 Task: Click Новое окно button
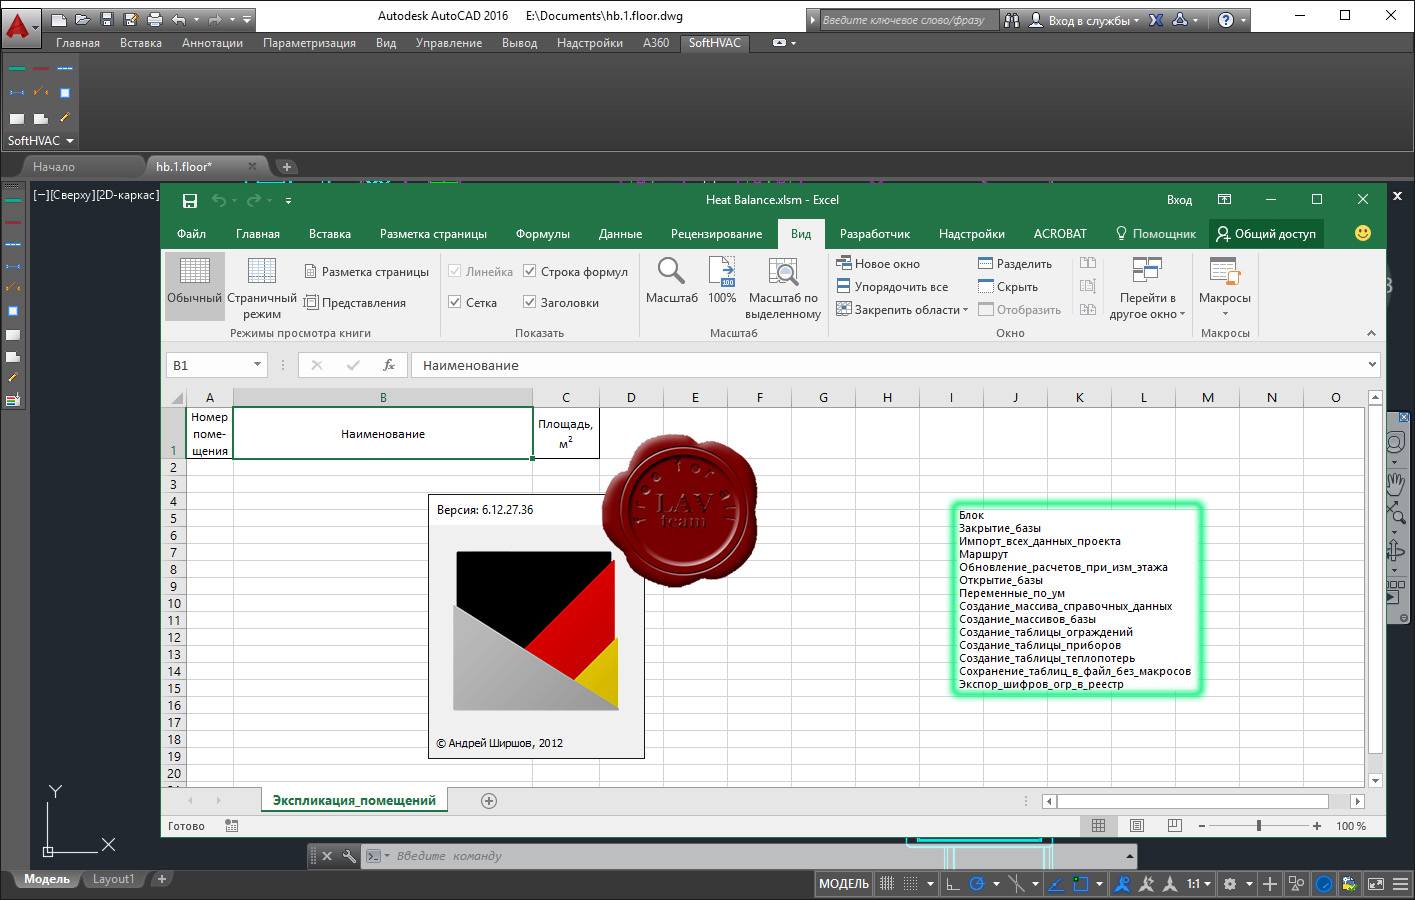[x=878, y=264]
